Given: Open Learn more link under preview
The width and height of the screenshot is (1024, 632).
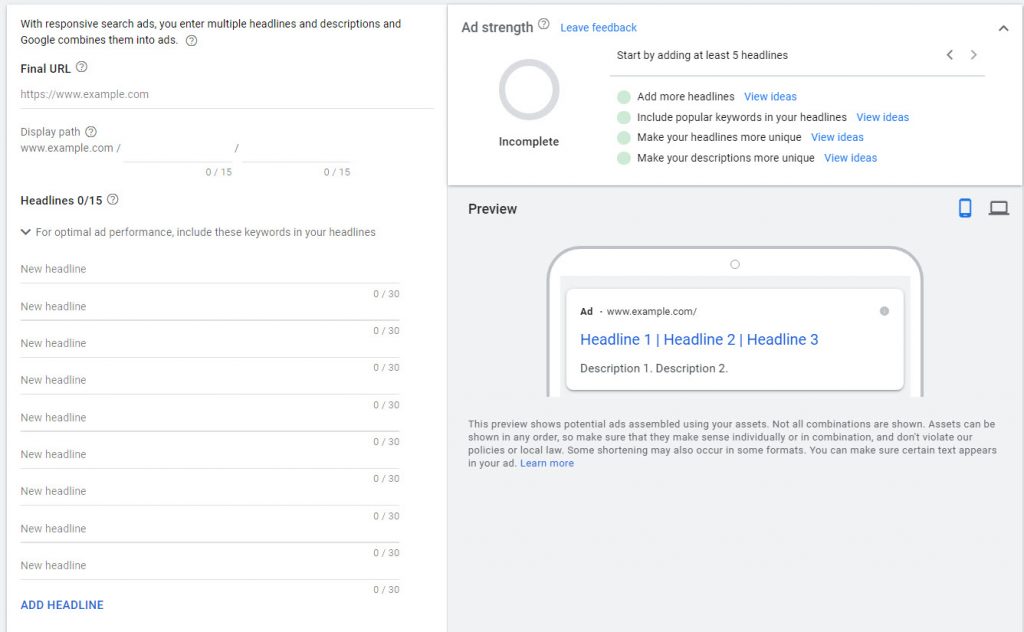Looking at the screenshot, I should click(547, 464).
